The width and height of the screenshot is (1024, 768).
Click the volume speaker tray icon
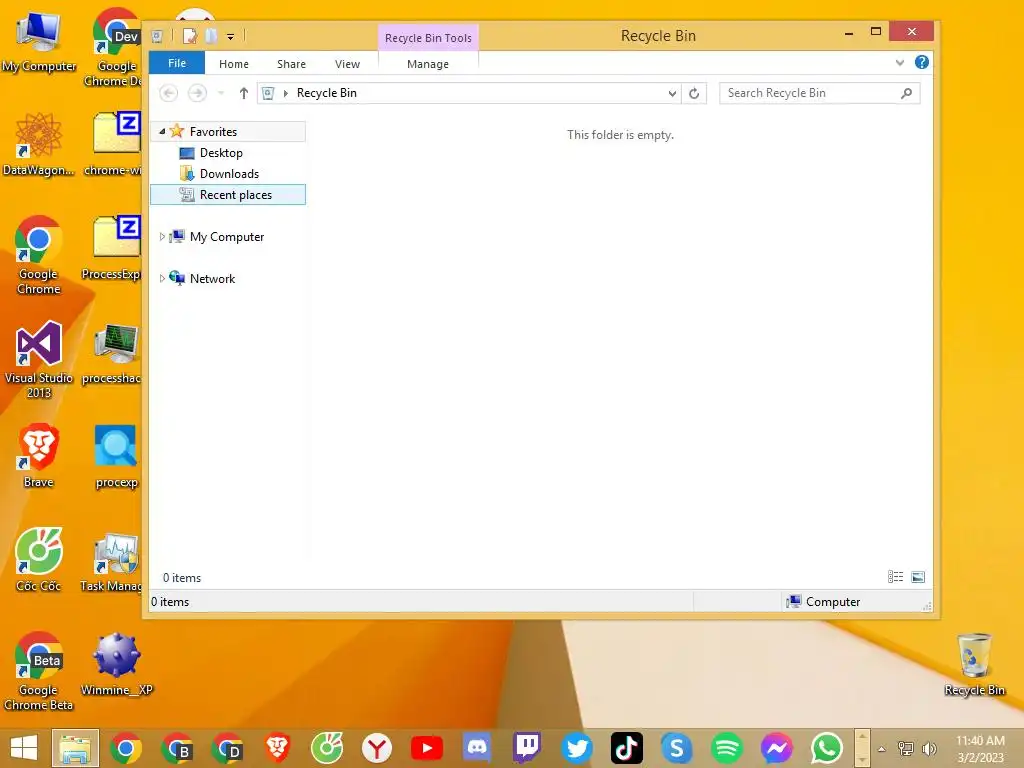click(x=929, y=749)
